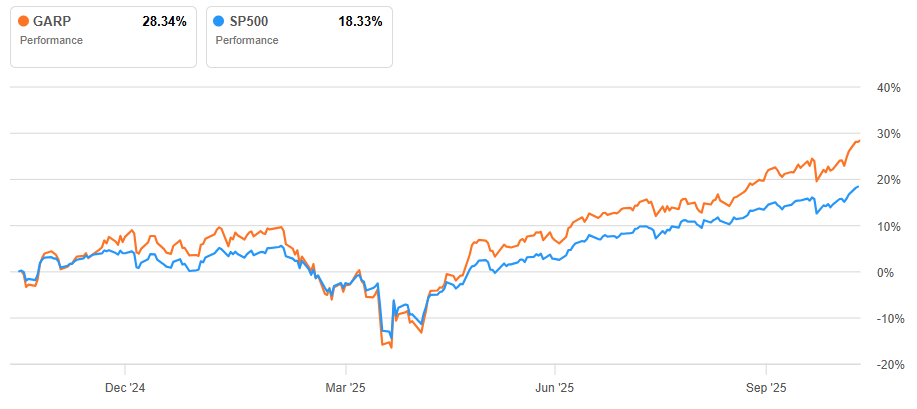917x409 pixels.
Task: Click the orange GARP line's final endpoint
Action: [x=859, y=140]
